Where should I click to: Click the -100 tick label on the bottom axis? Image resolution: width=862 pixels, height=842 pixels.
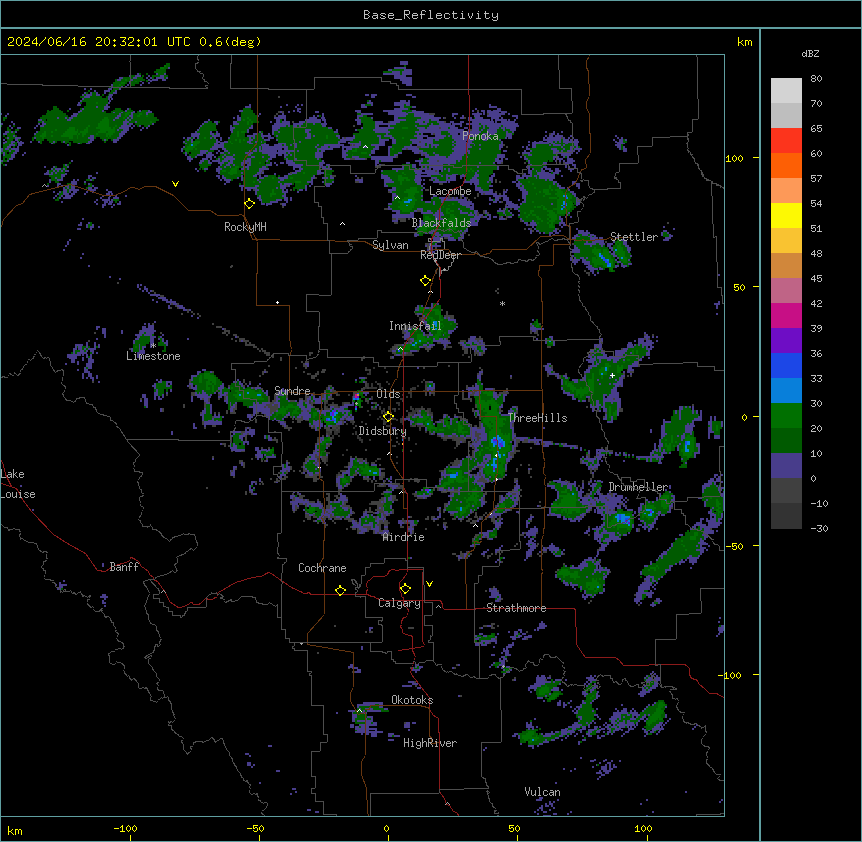[x=125, y=828]
